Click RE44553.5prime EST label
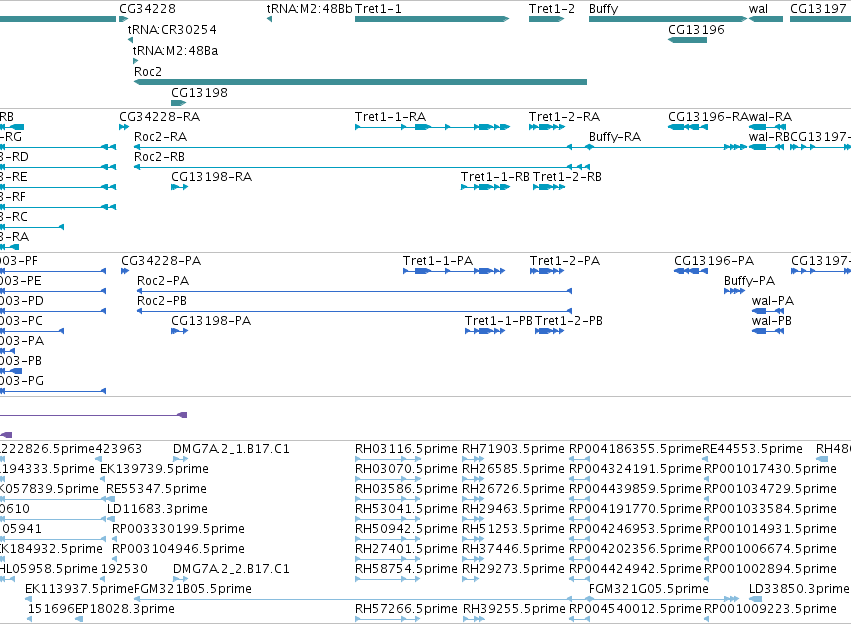This screenshot has width=851, height=624. [752, 449]
